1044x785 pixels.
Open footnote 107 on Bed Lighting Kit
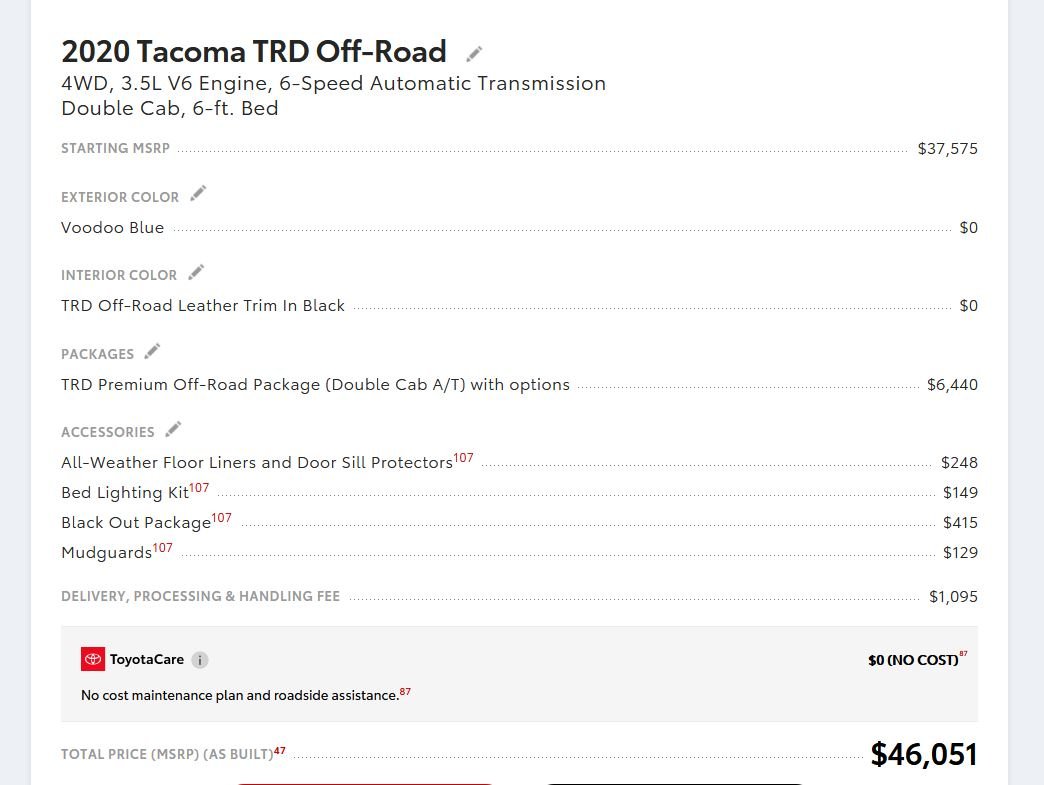point(199,488)
